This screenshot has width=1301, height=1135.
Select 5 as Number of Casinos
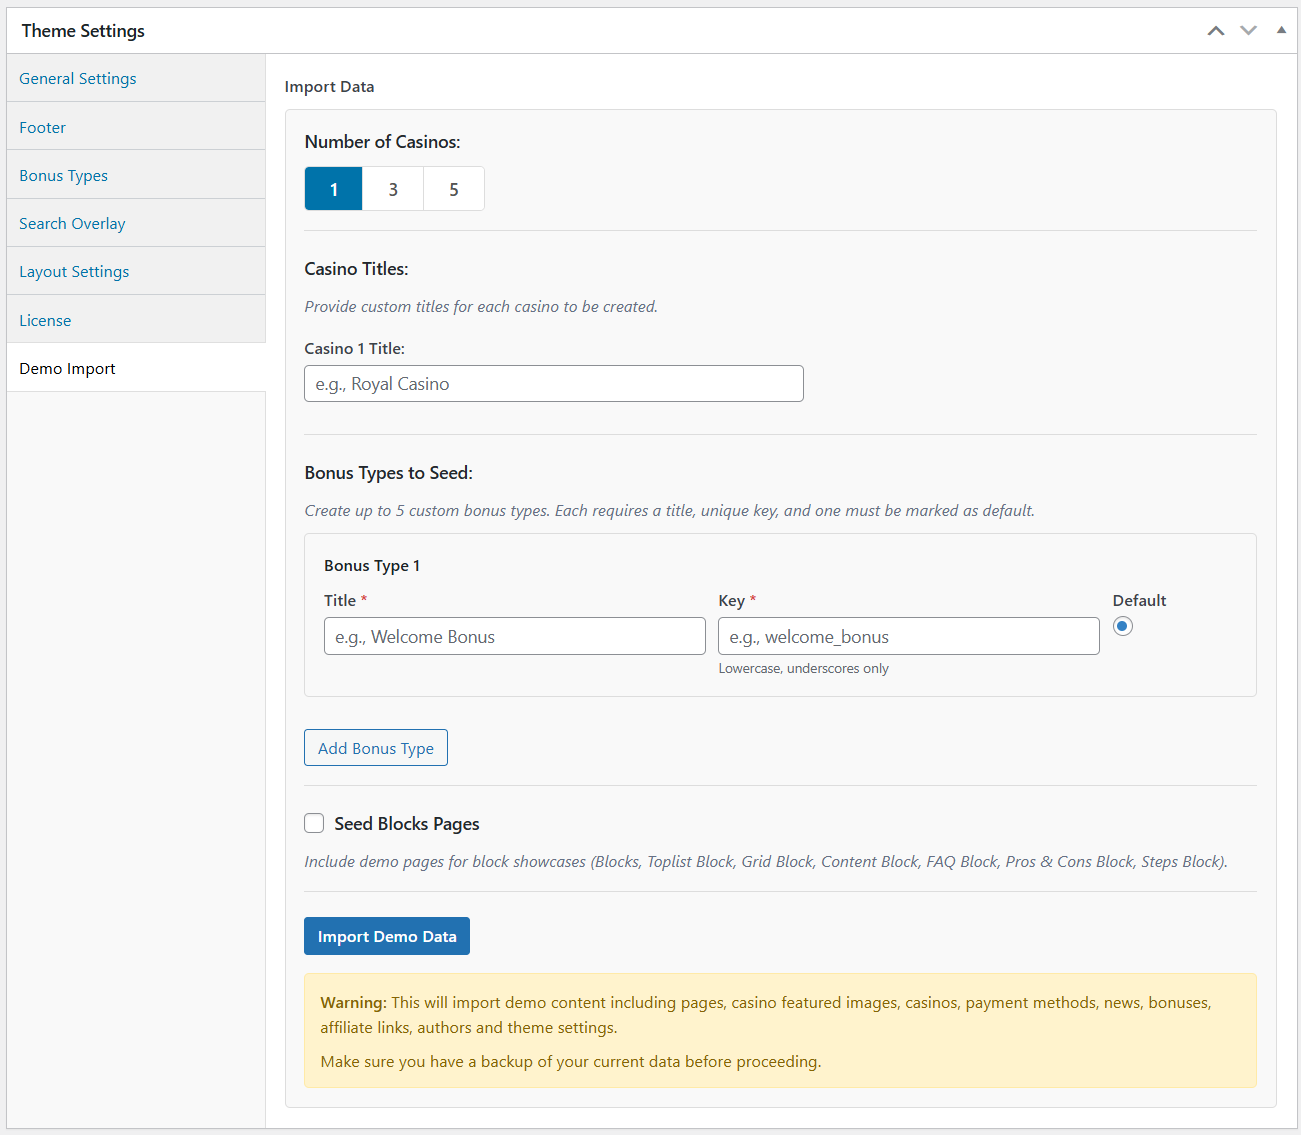point(453,188)
